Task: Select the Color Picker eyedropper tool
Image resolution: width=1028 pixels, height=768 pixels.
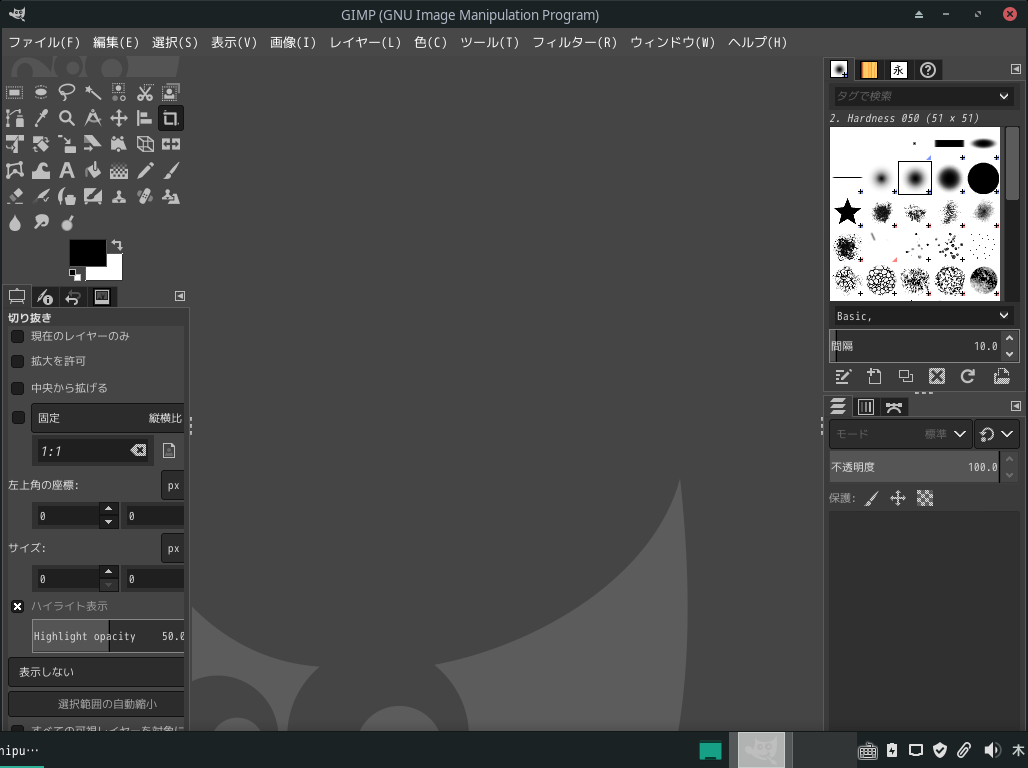Action: pos(41,118)
